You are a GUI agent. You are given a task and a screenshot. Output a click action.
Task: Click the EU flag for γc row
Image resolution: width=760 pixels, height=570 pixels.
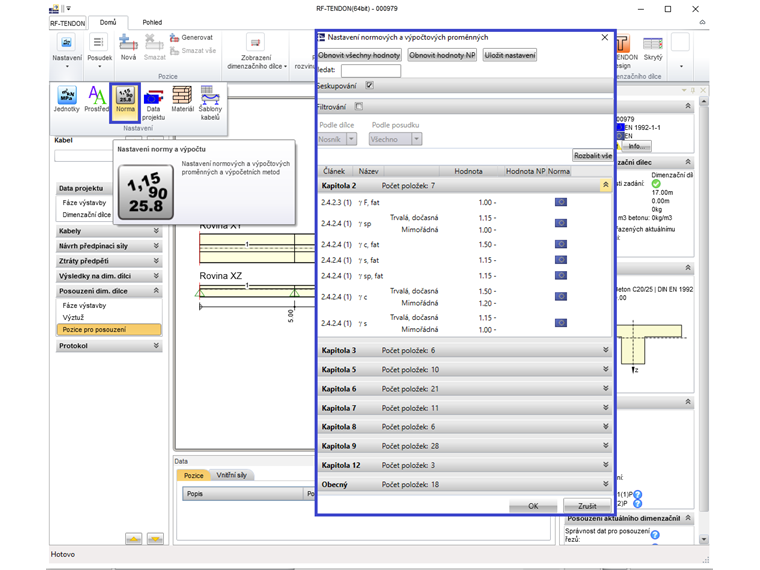[x=561, y=296]
